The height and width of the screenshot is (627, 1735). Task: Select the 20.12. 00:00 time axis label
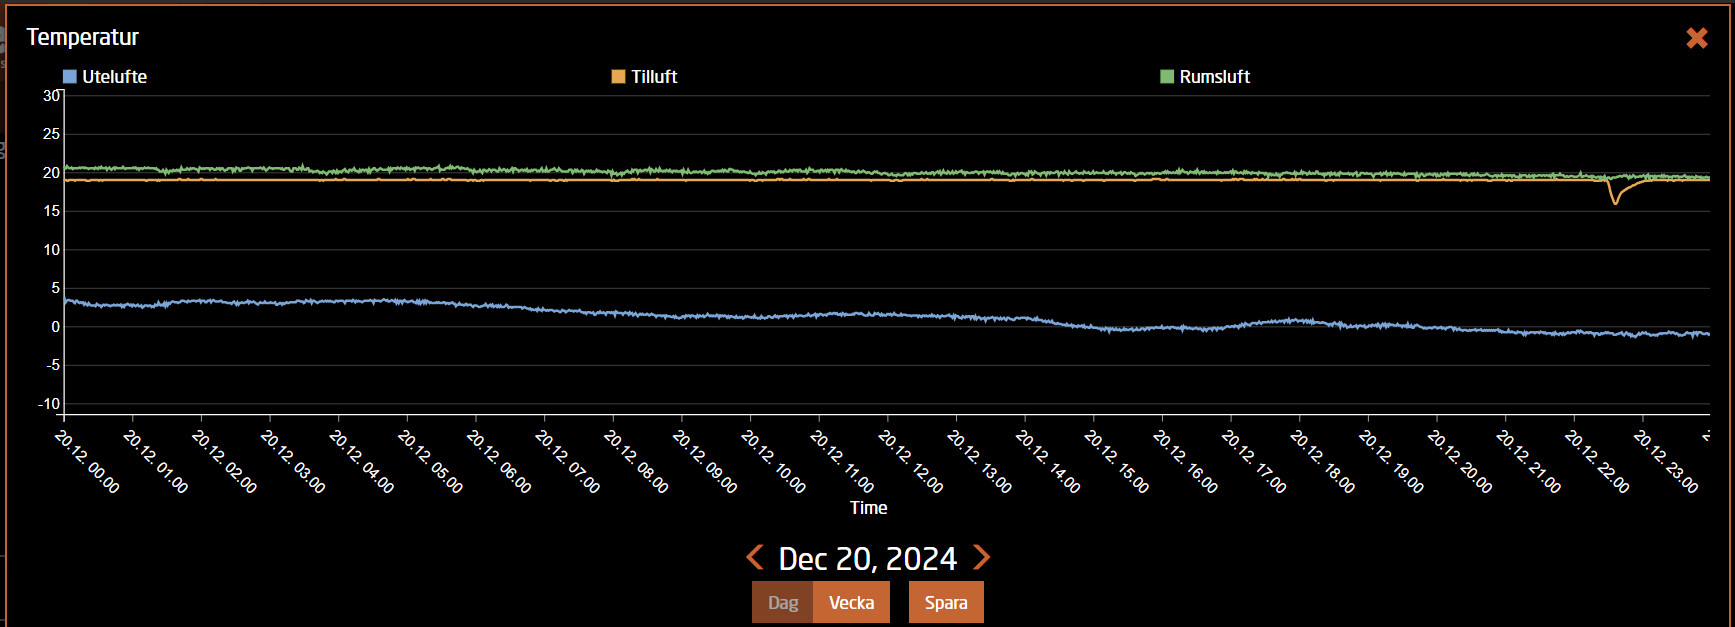coord(87,461)
